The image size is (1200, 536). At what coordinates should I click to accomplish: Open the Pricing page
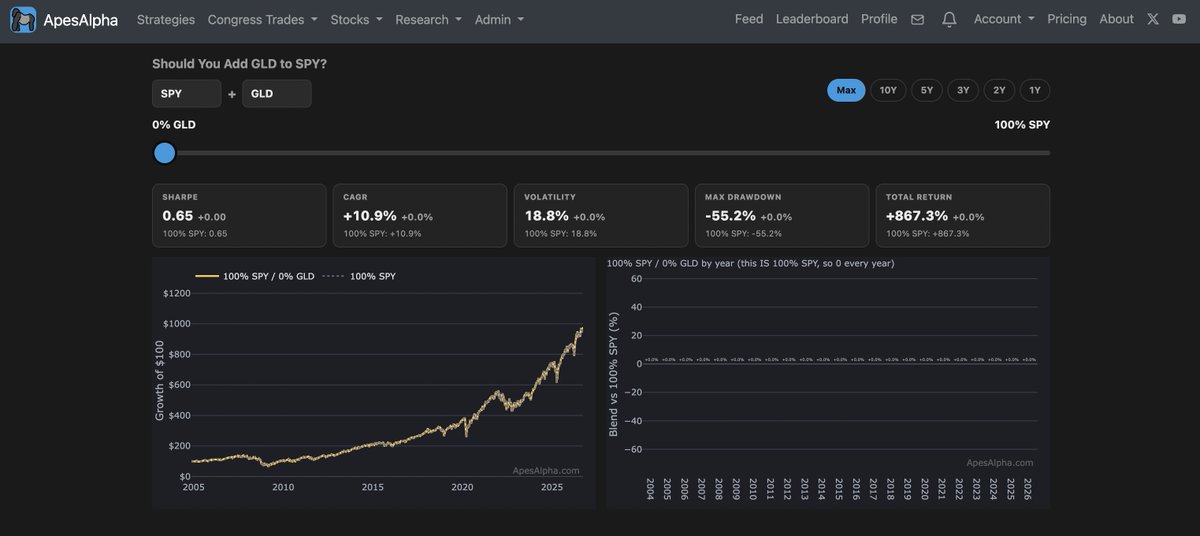pos(1067,19)
